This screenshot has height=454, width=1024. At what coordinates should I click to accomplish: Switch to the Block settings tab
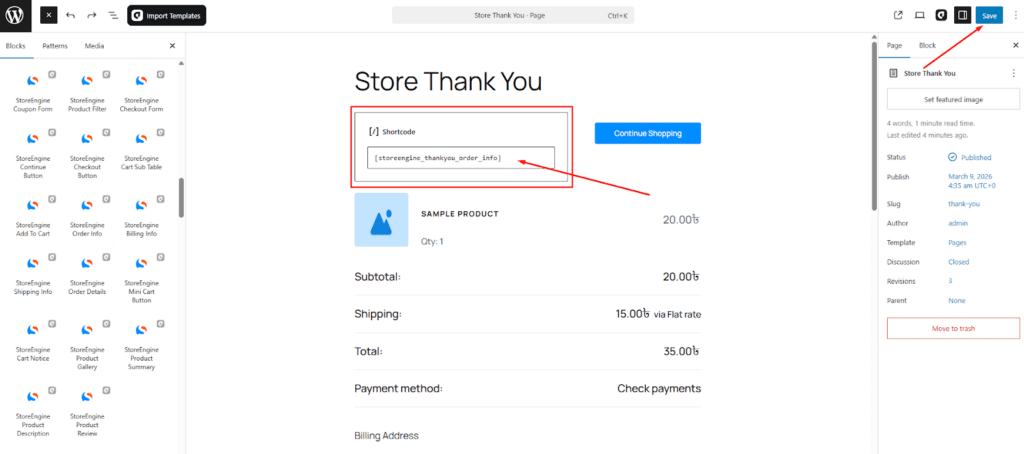[x=927, y=46]
